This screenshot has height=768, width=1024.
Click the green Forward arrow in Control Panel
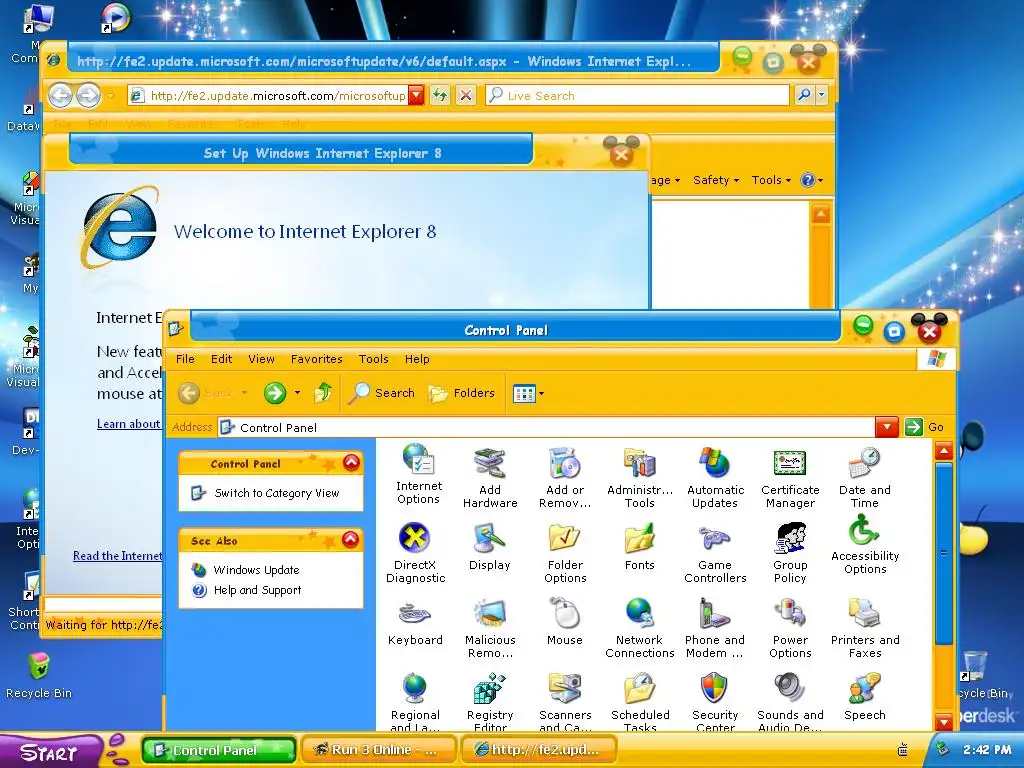[275, 392]
